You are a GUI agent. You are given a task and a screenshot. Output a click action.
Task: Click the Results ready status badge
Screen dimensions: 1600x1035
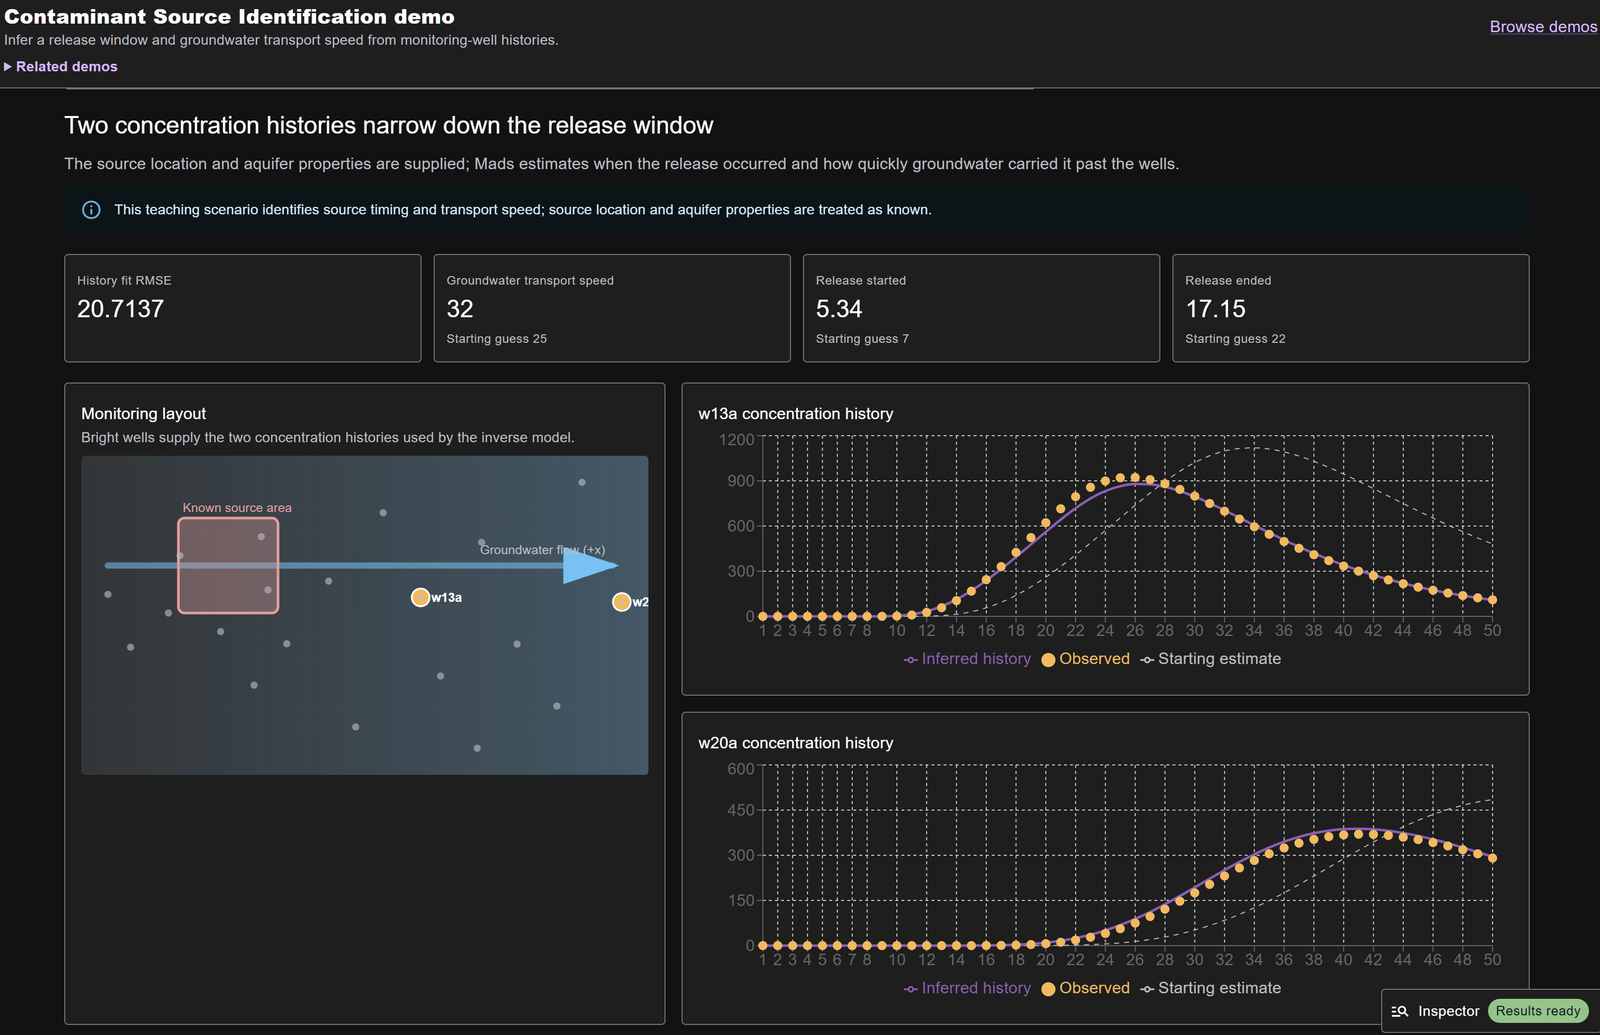pyautogui.click(x=1538, y=1011)
